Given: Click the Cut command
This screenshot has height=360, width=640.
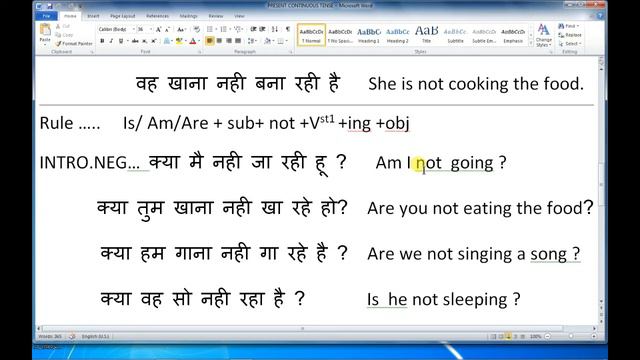Looking at the screenshot, I should coord(64,26).
